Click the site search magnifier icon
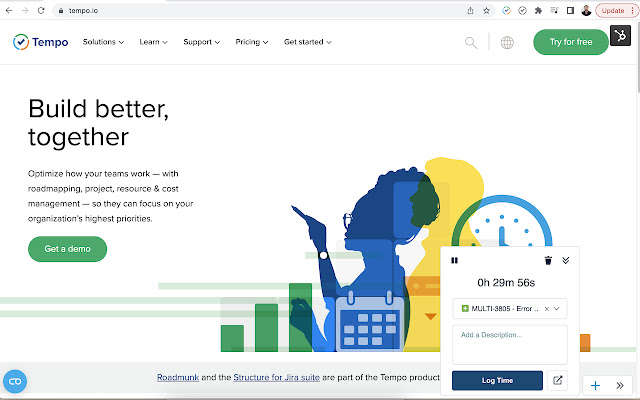This screenshot has width=640, height=400. [x=471, y=42]
